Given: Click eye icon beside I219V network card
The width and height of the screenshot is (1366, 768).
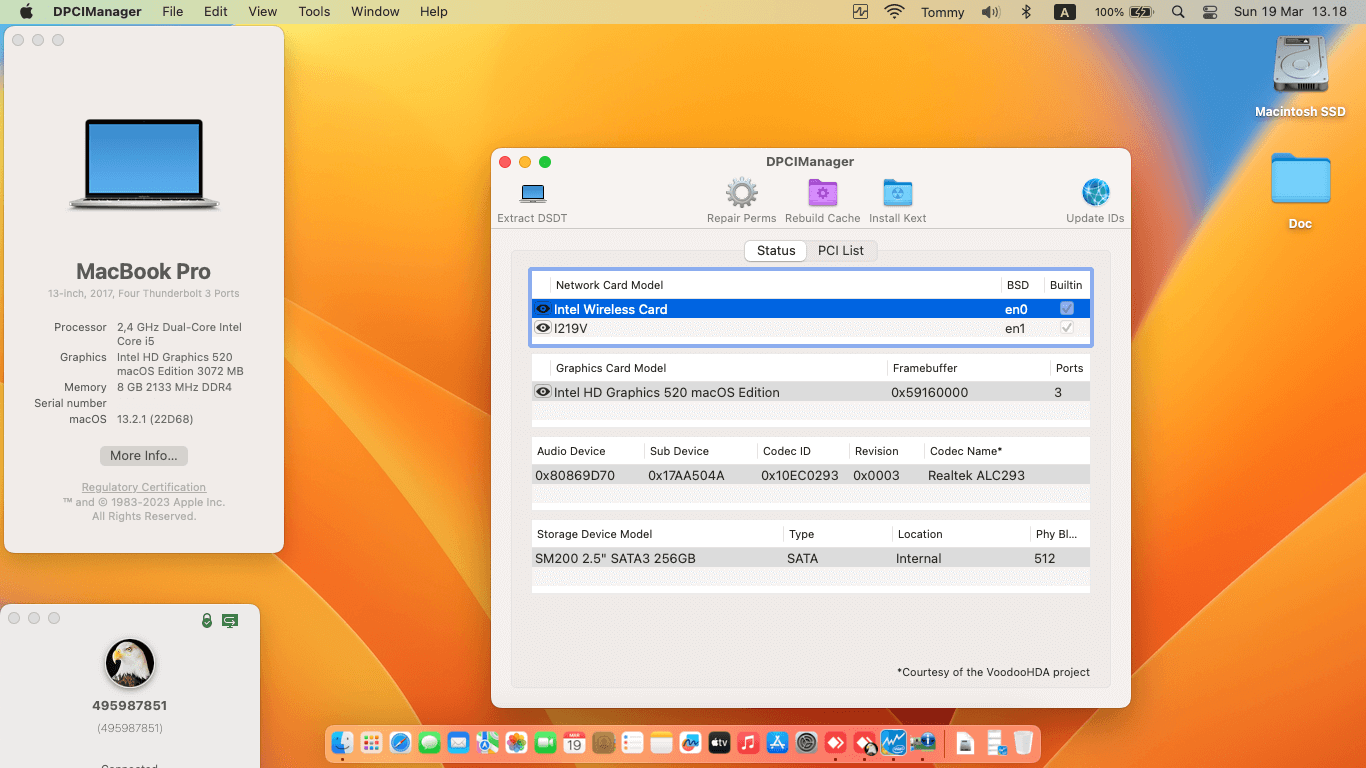Looking at the screenshot, I should [543, 328].
